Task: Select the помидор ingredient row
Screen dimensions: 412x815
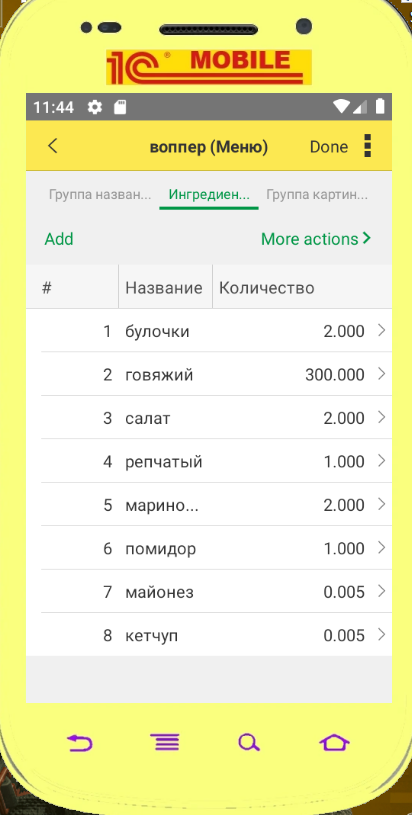Action: point(209,548)
